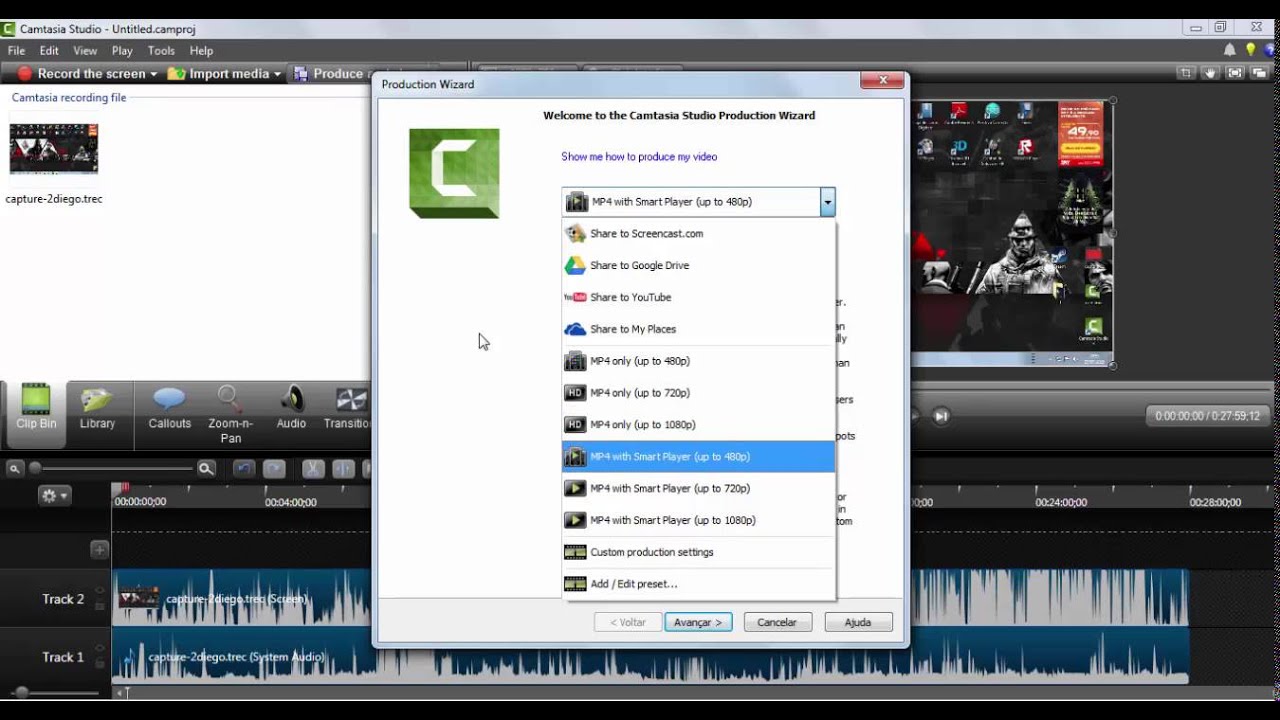Choose MP4 only (up to 720p)
This screenshot has width=1280, height=720.
[698, 393]
